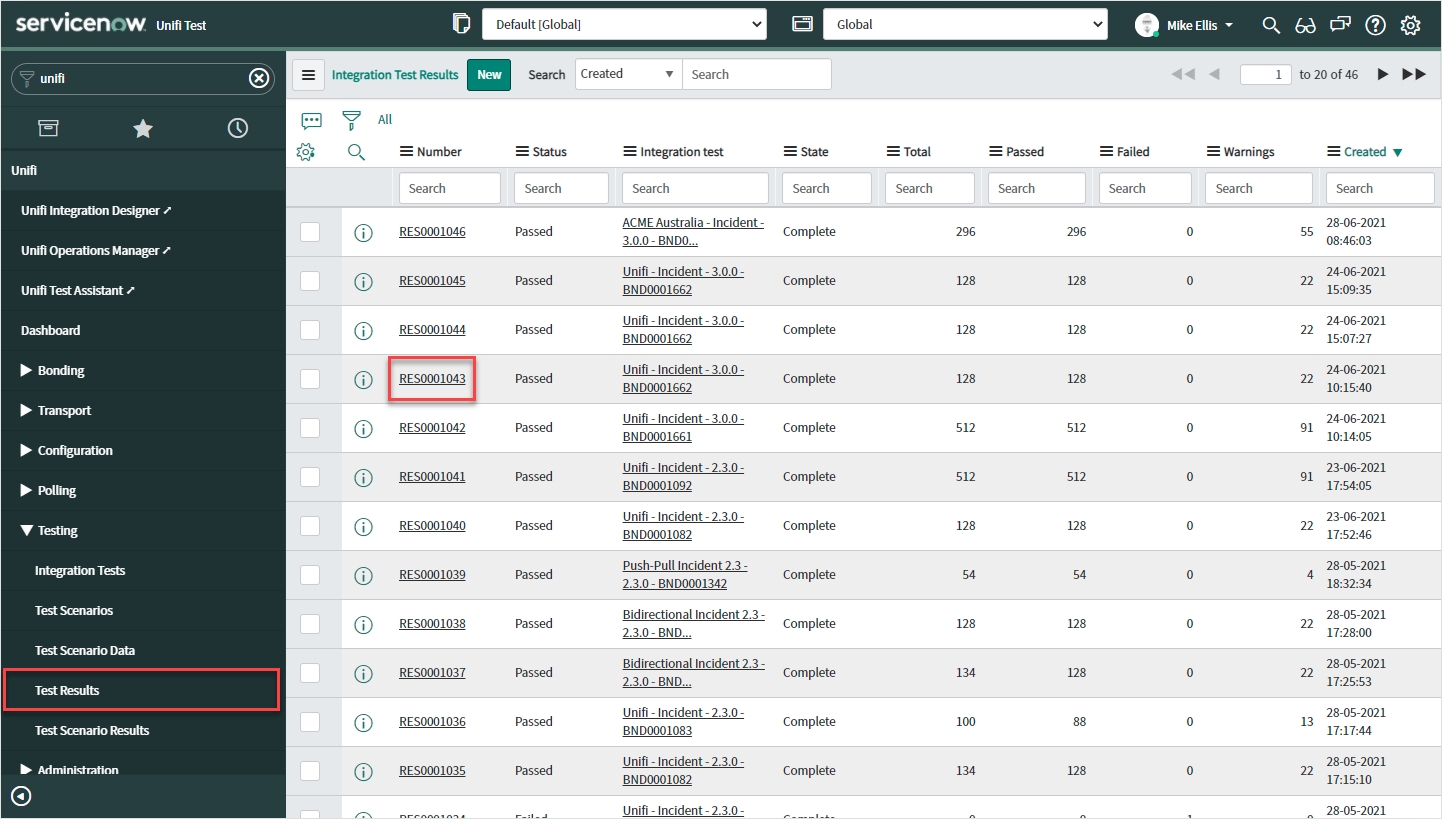Open the Created search field dropdown

[x=628, y=74]
